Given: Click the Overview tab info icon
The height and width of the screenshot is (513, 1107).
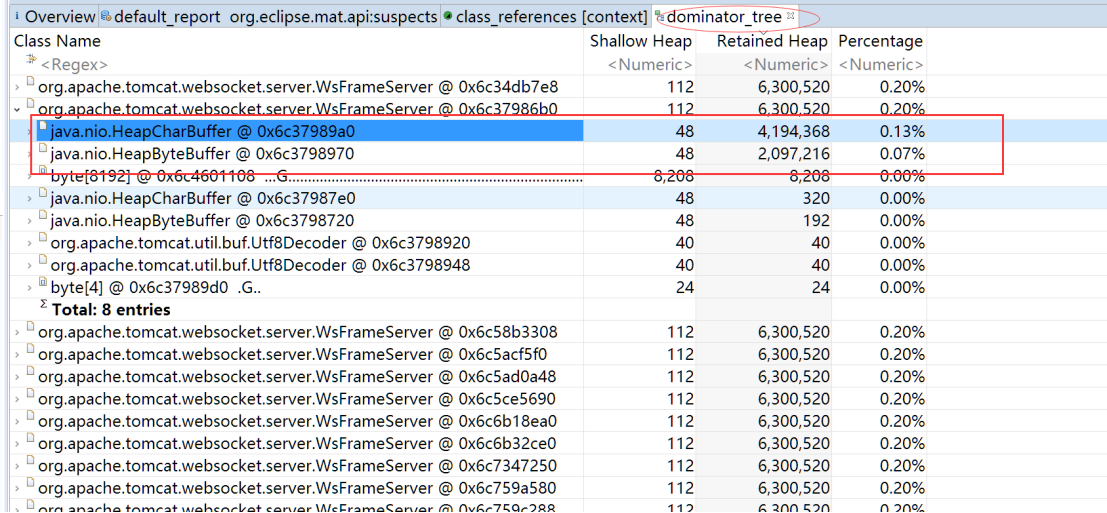Looking at the screenshot, I should coord(17,17).
